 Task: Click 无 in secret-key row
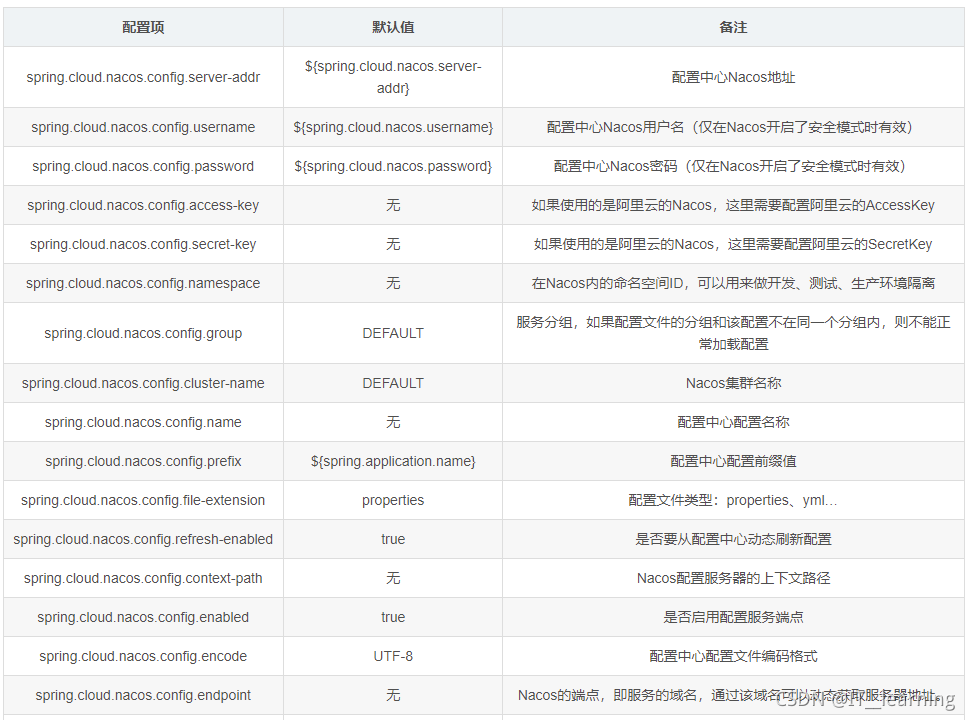click(x=393, y=244)
